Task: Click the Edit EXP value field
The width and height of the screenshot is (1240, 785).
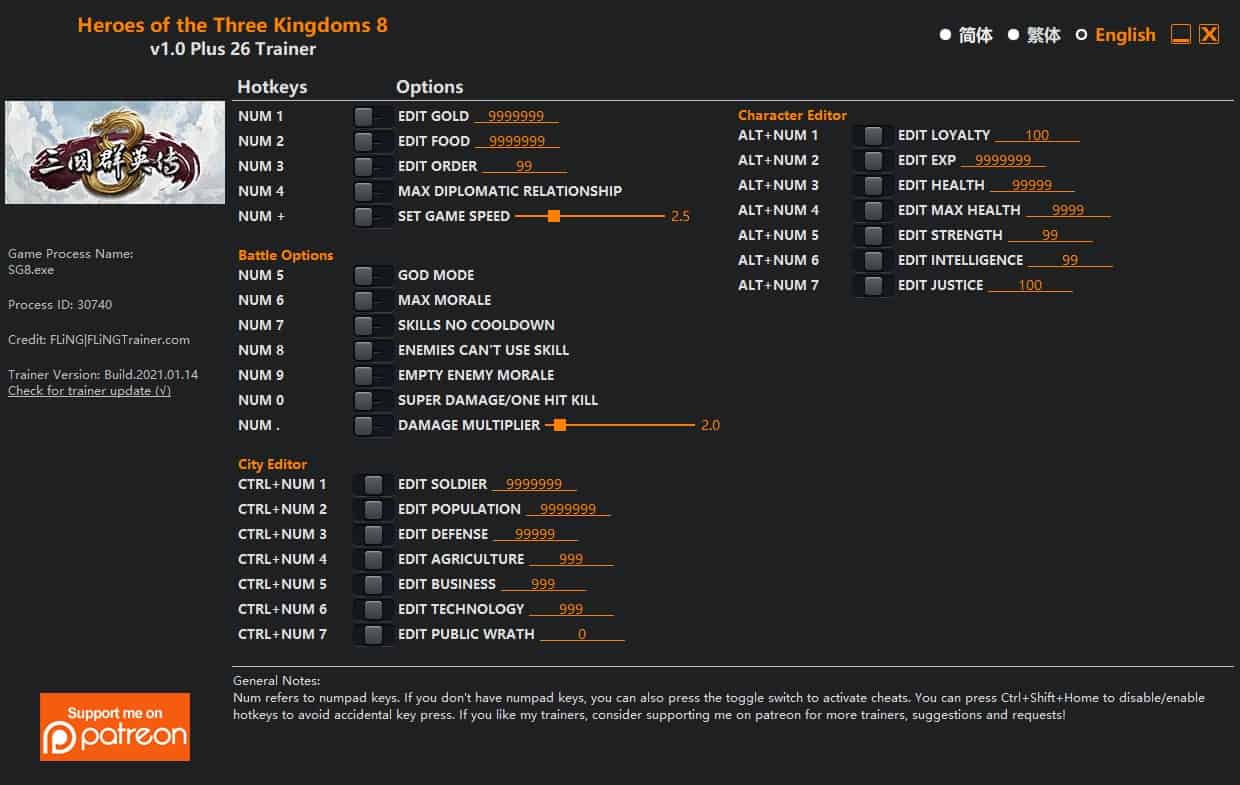Action: point(1003,160)
